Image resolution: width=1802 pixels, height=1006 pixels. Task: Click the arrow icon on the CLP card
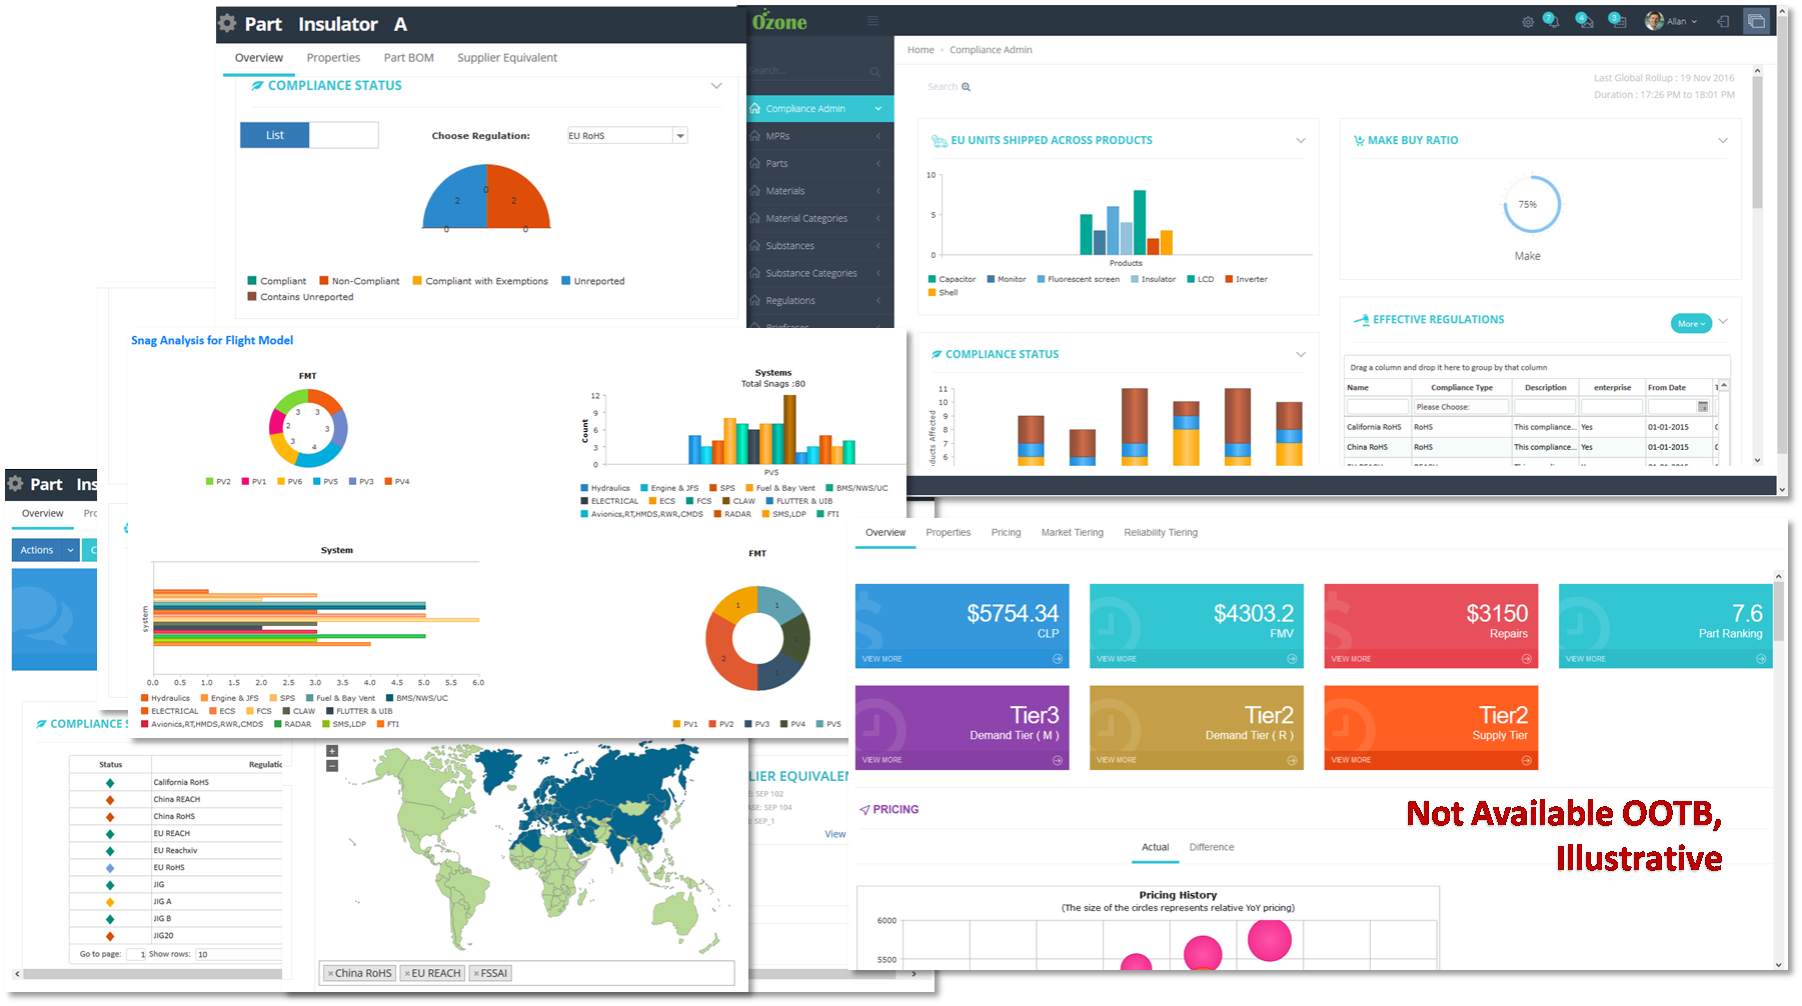[x=1057, y=659]
